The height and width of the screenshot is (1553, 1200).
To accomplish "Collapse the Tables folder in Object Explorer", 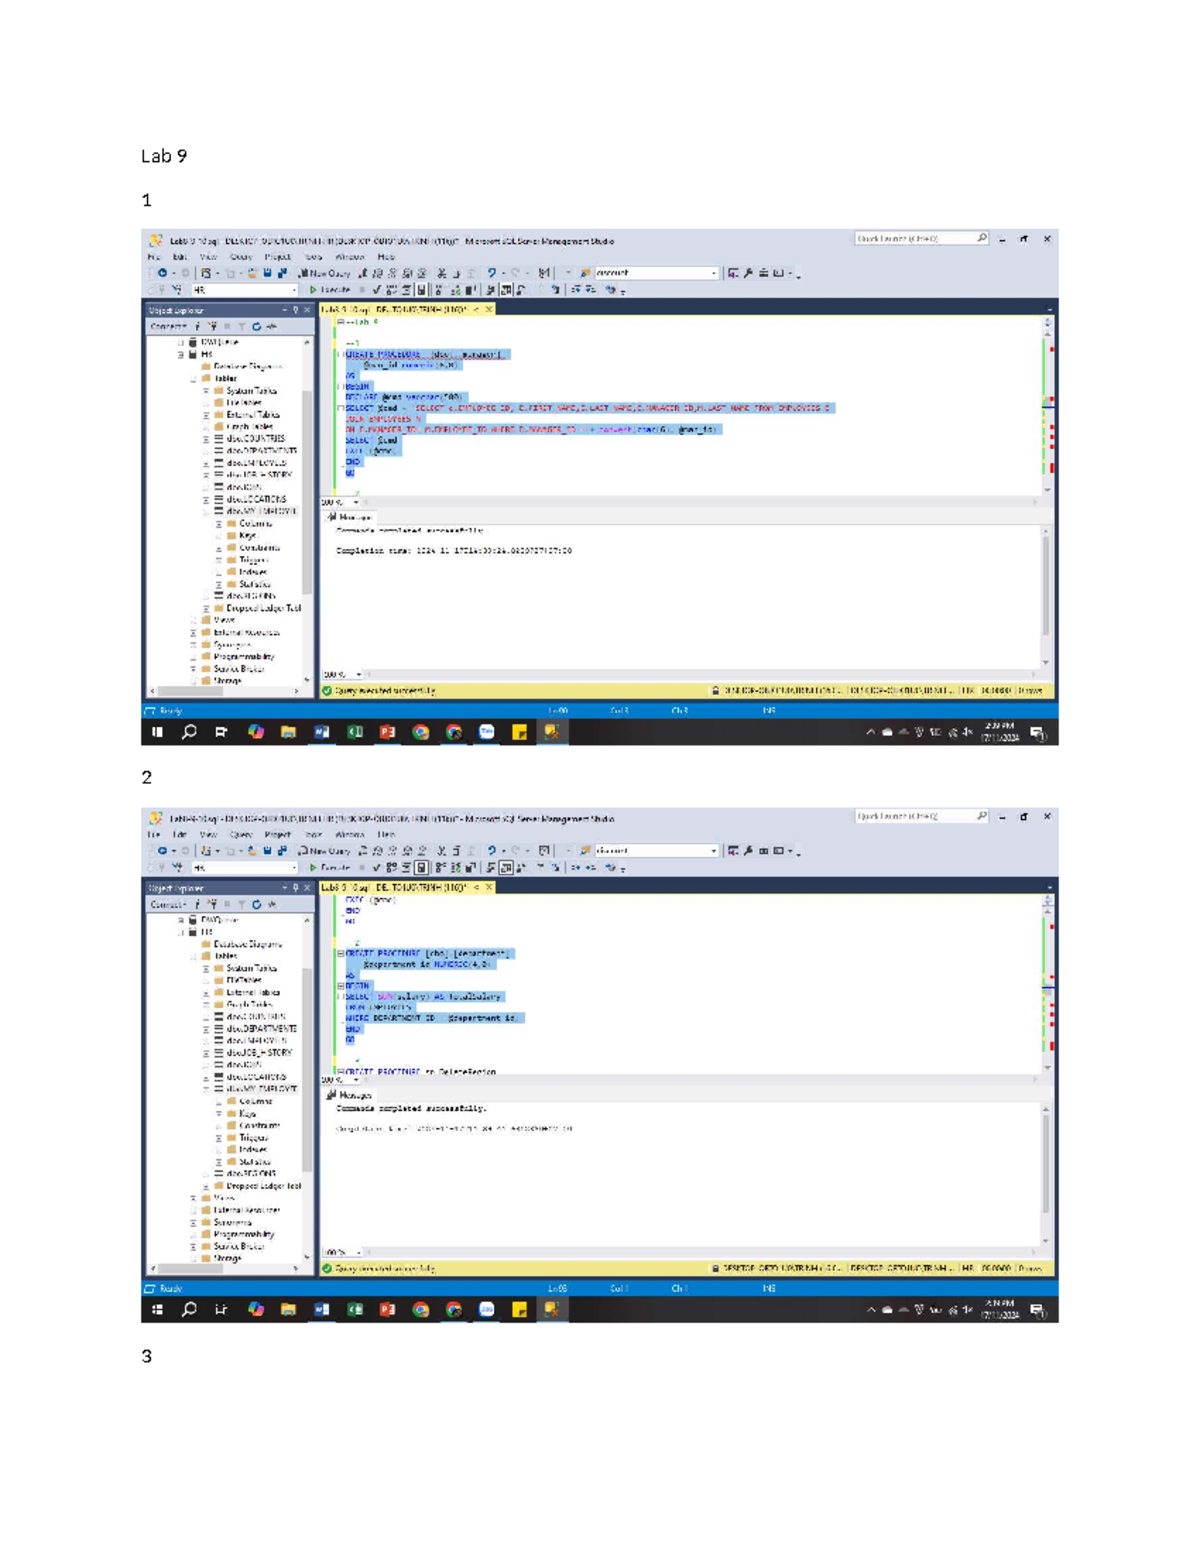I will point(194,378).
